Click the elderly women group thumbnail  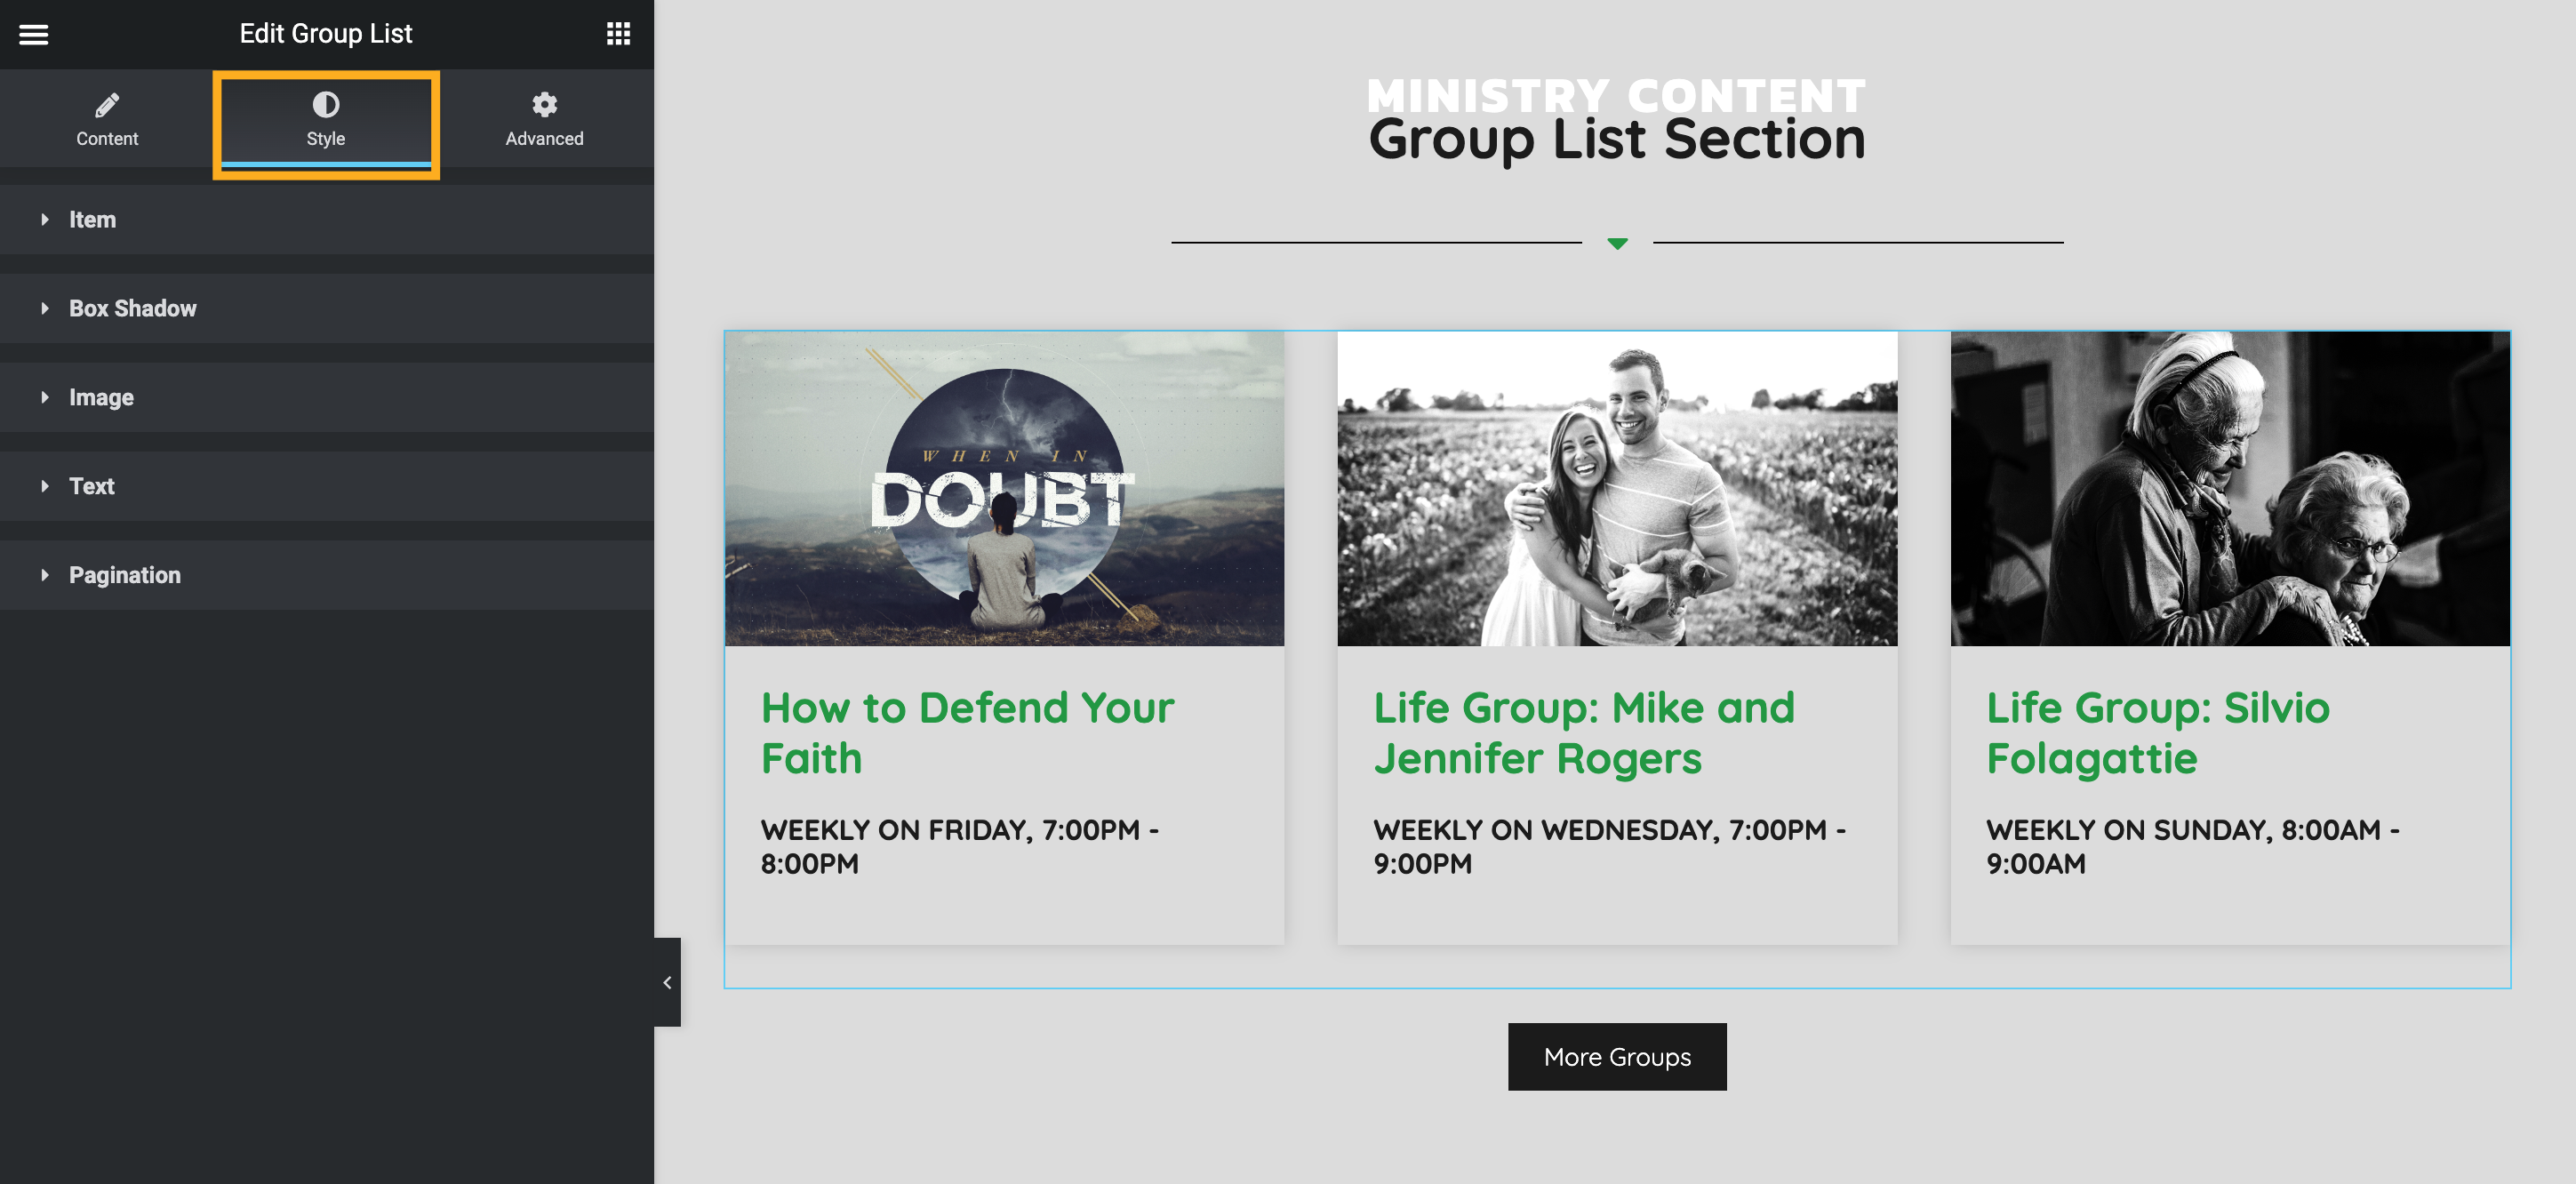coord(2230,489)
